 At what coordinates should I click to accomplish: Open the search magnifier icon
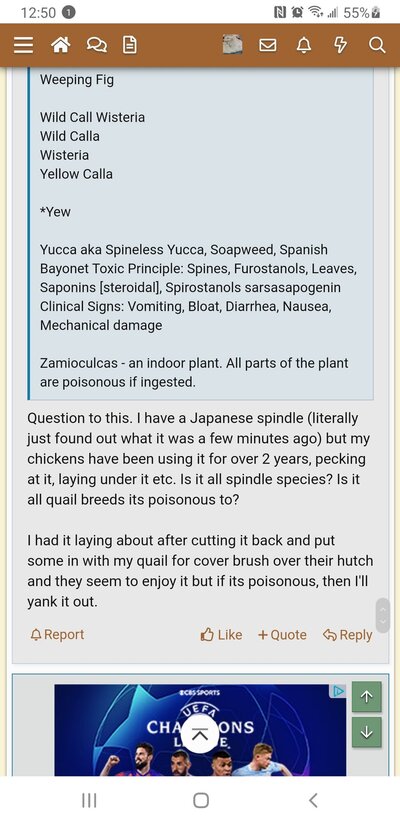[x=377, y=46]
